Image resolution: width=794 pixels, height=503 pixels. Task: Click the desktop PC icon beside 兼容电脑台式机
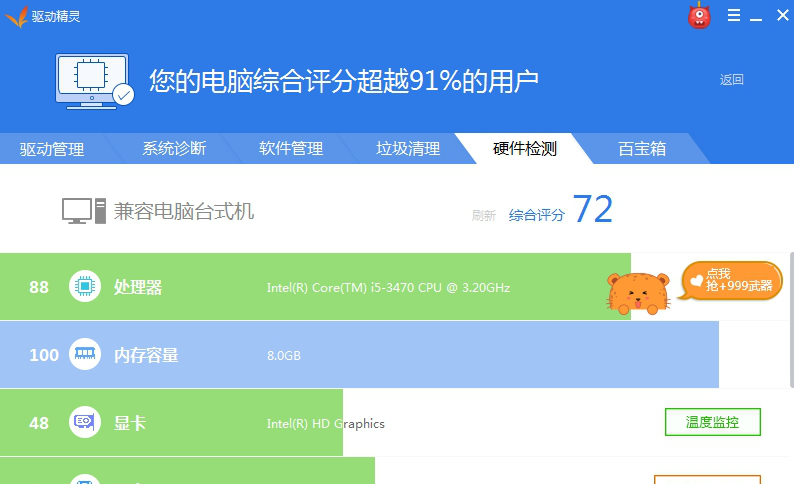84,211
